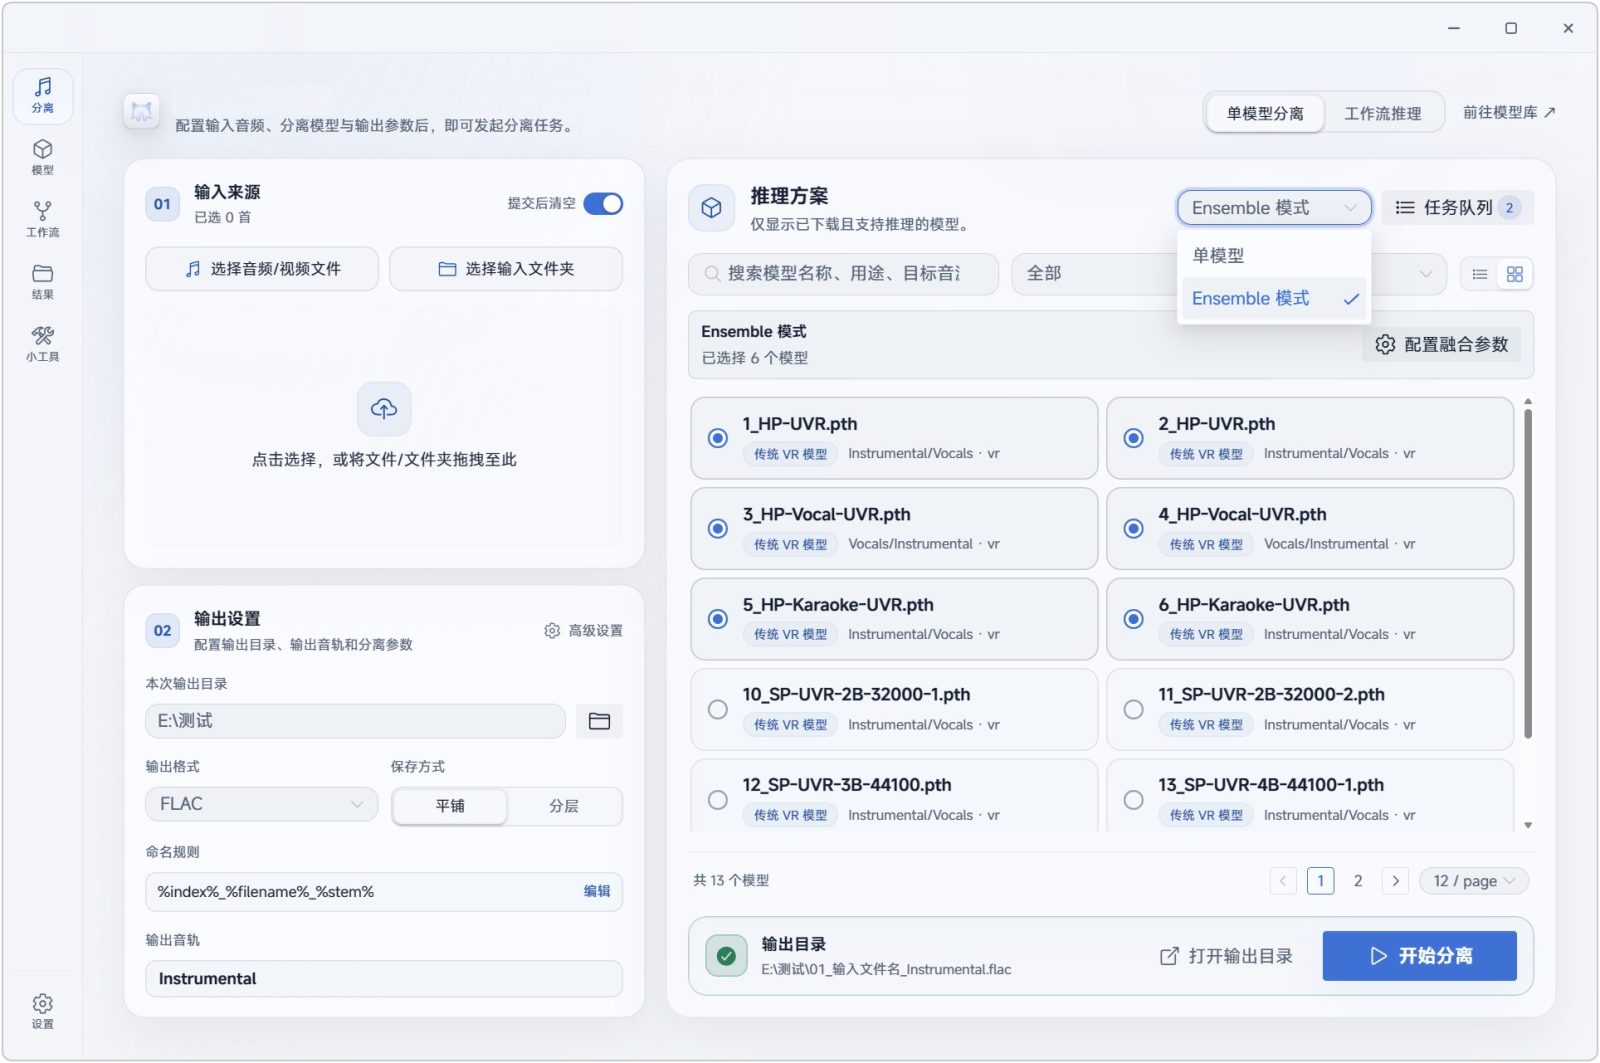
Task: Select 分层 save mode
Action: click(564, 806)
